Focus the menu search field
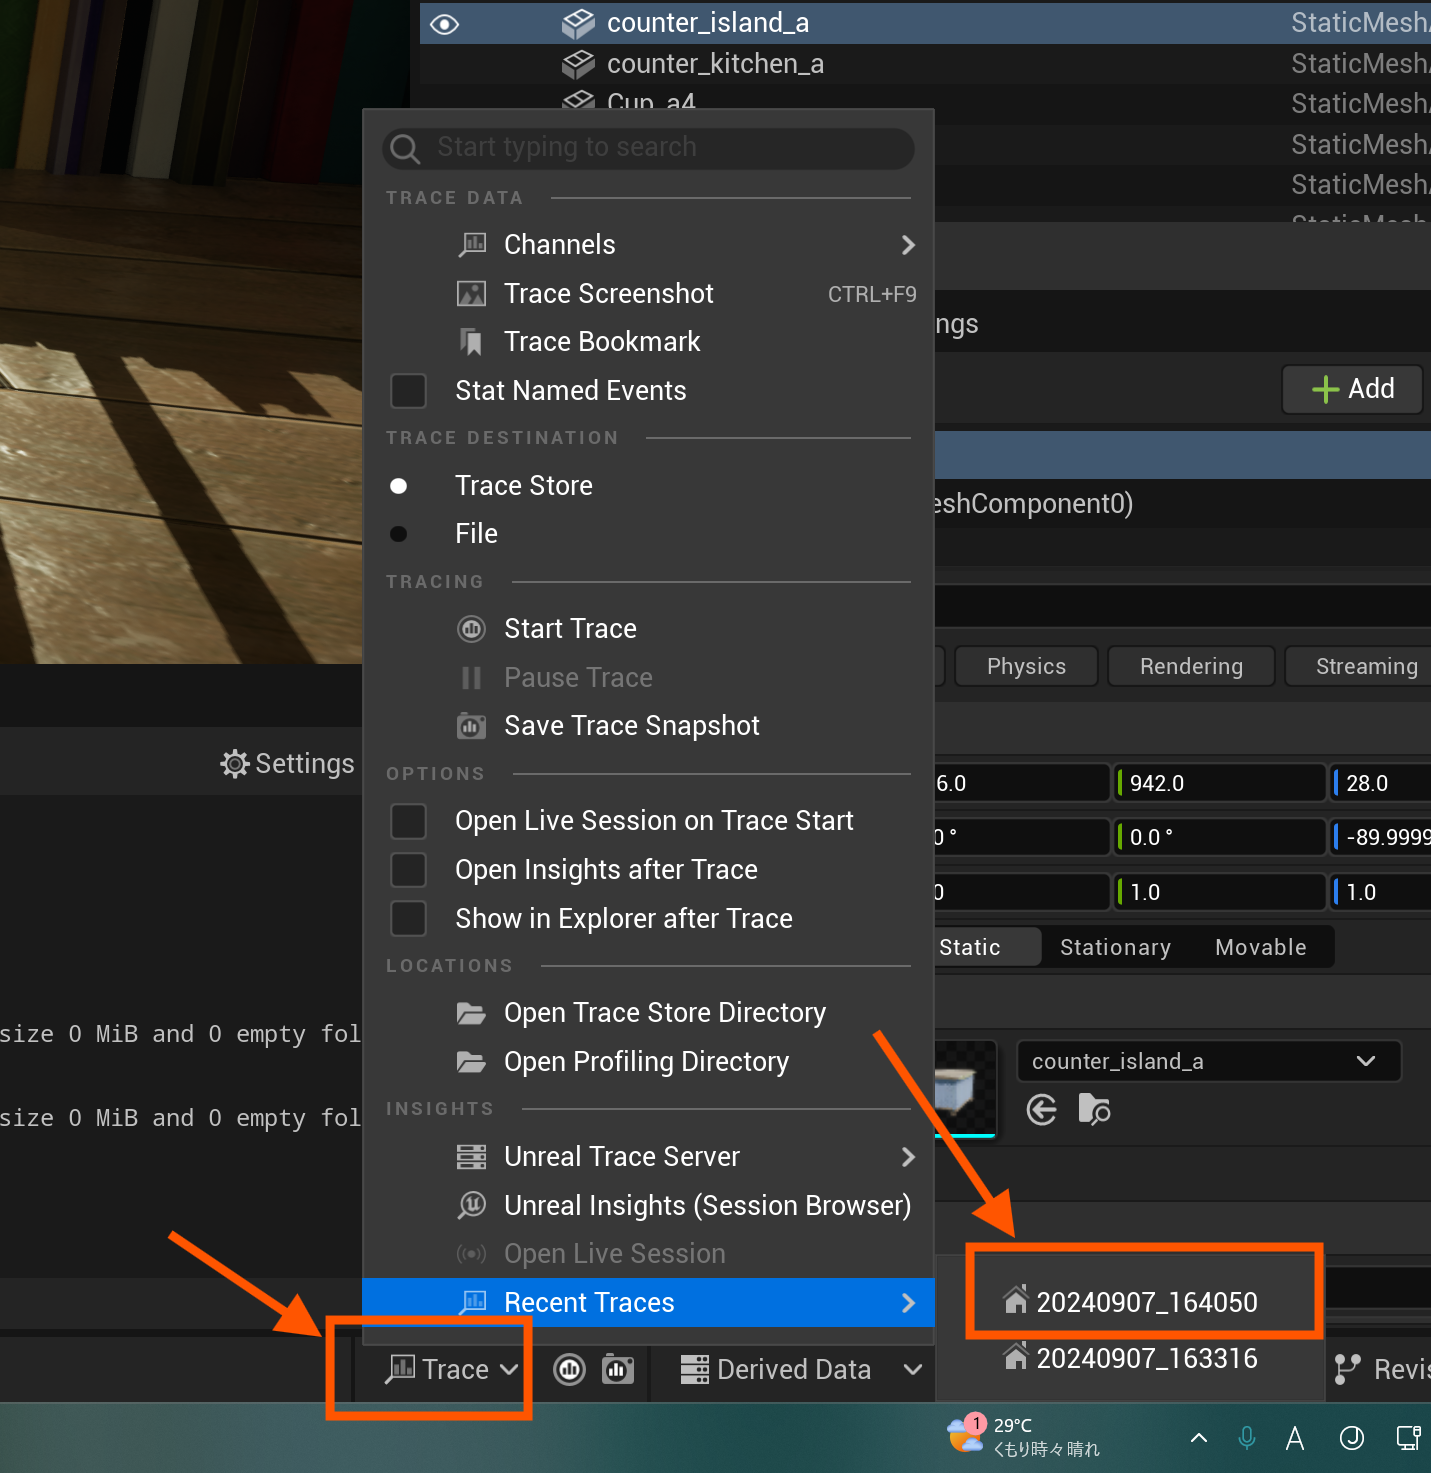The height and width of the screenshot is (1473, 1431). [648, 148]
